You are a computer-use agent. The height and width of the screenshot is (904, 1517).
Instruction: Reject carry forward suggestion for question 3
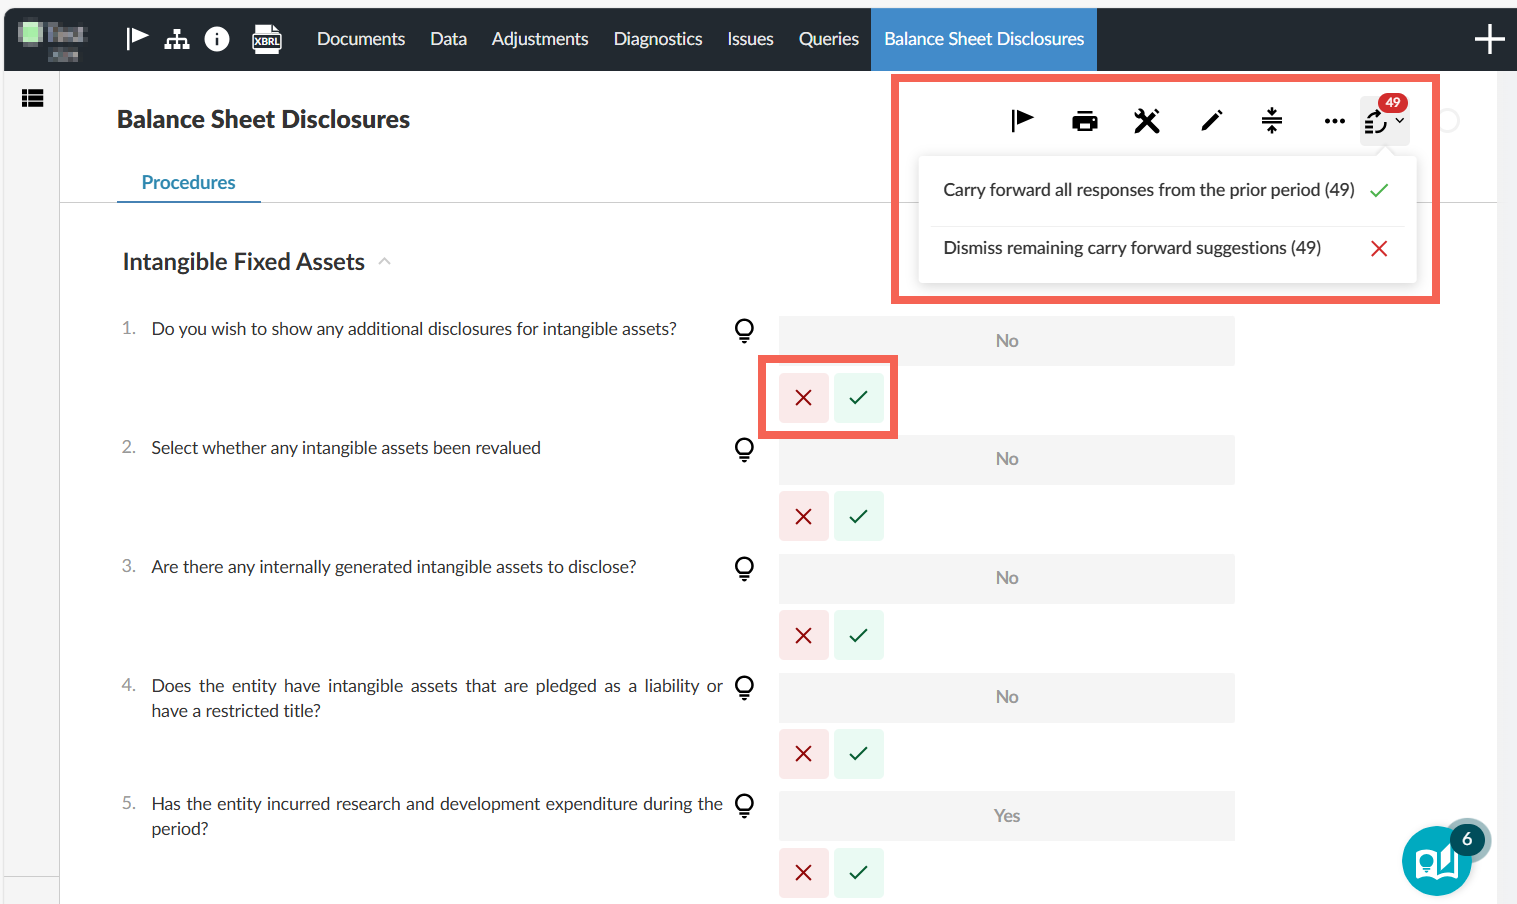pos(804,635)
